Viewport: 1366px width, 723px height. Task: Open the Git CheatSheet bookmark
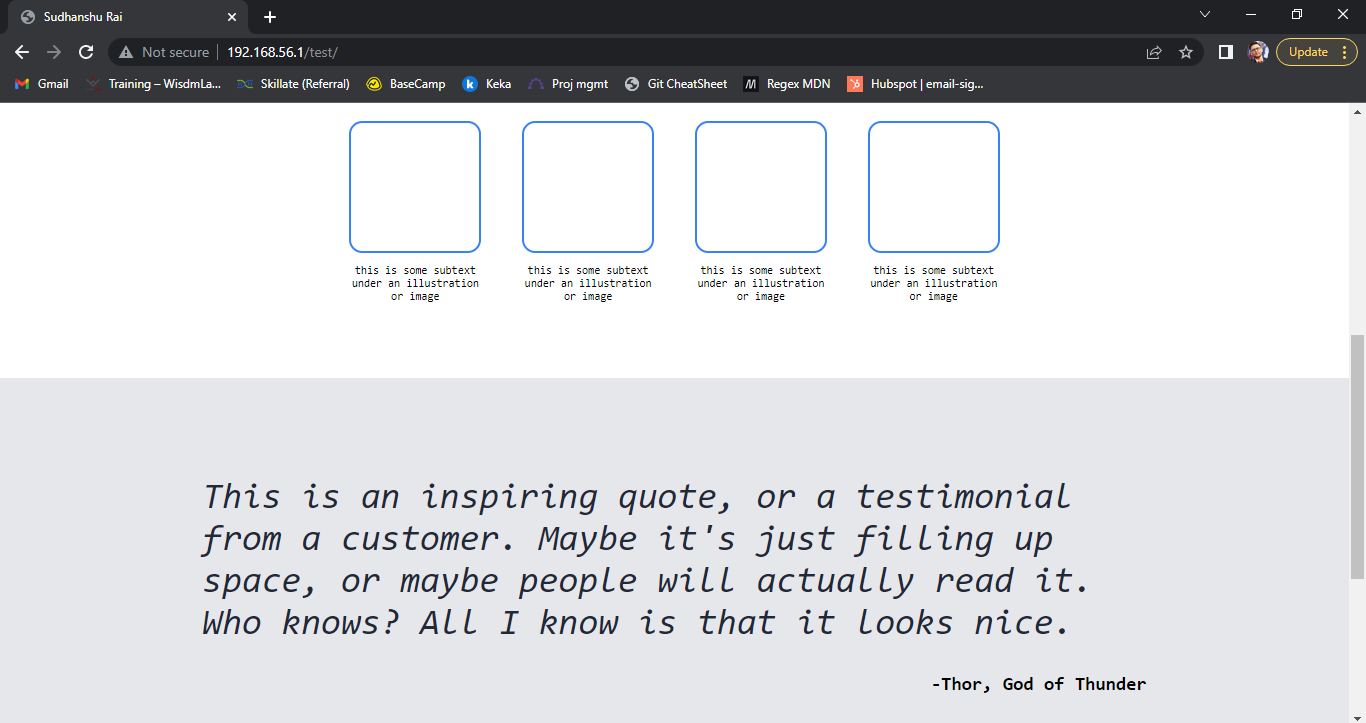[676, 84]
